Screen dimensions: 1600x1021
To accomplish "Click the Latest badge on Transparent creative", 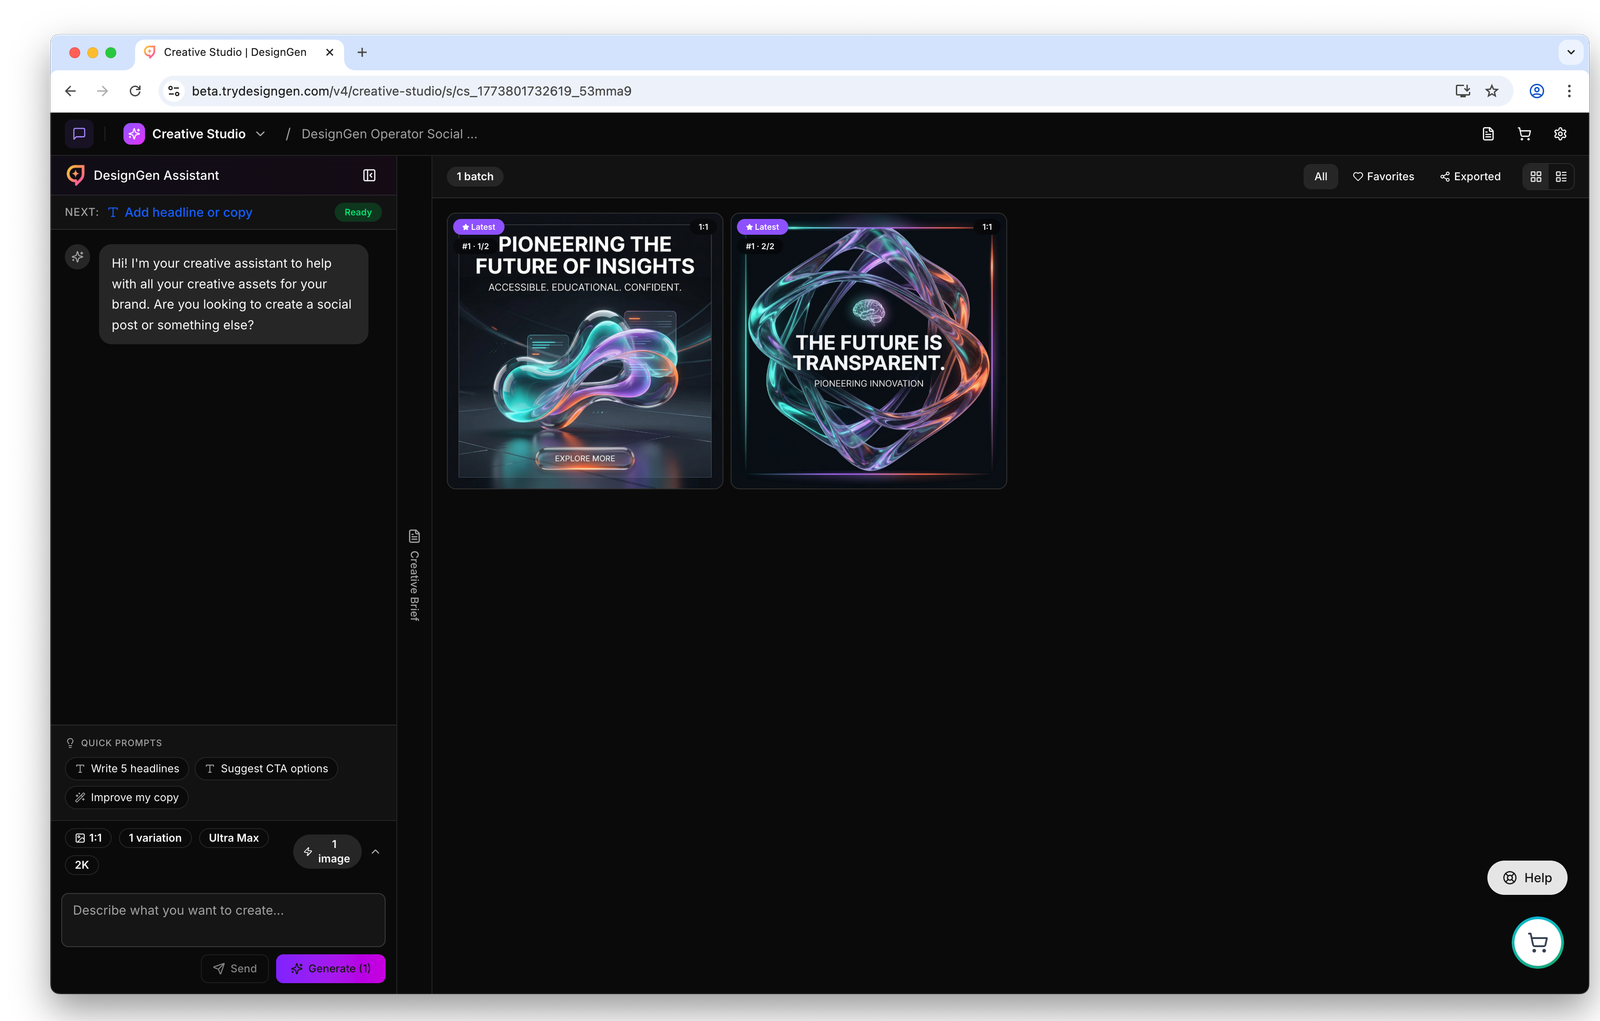I will coord(763,227).
